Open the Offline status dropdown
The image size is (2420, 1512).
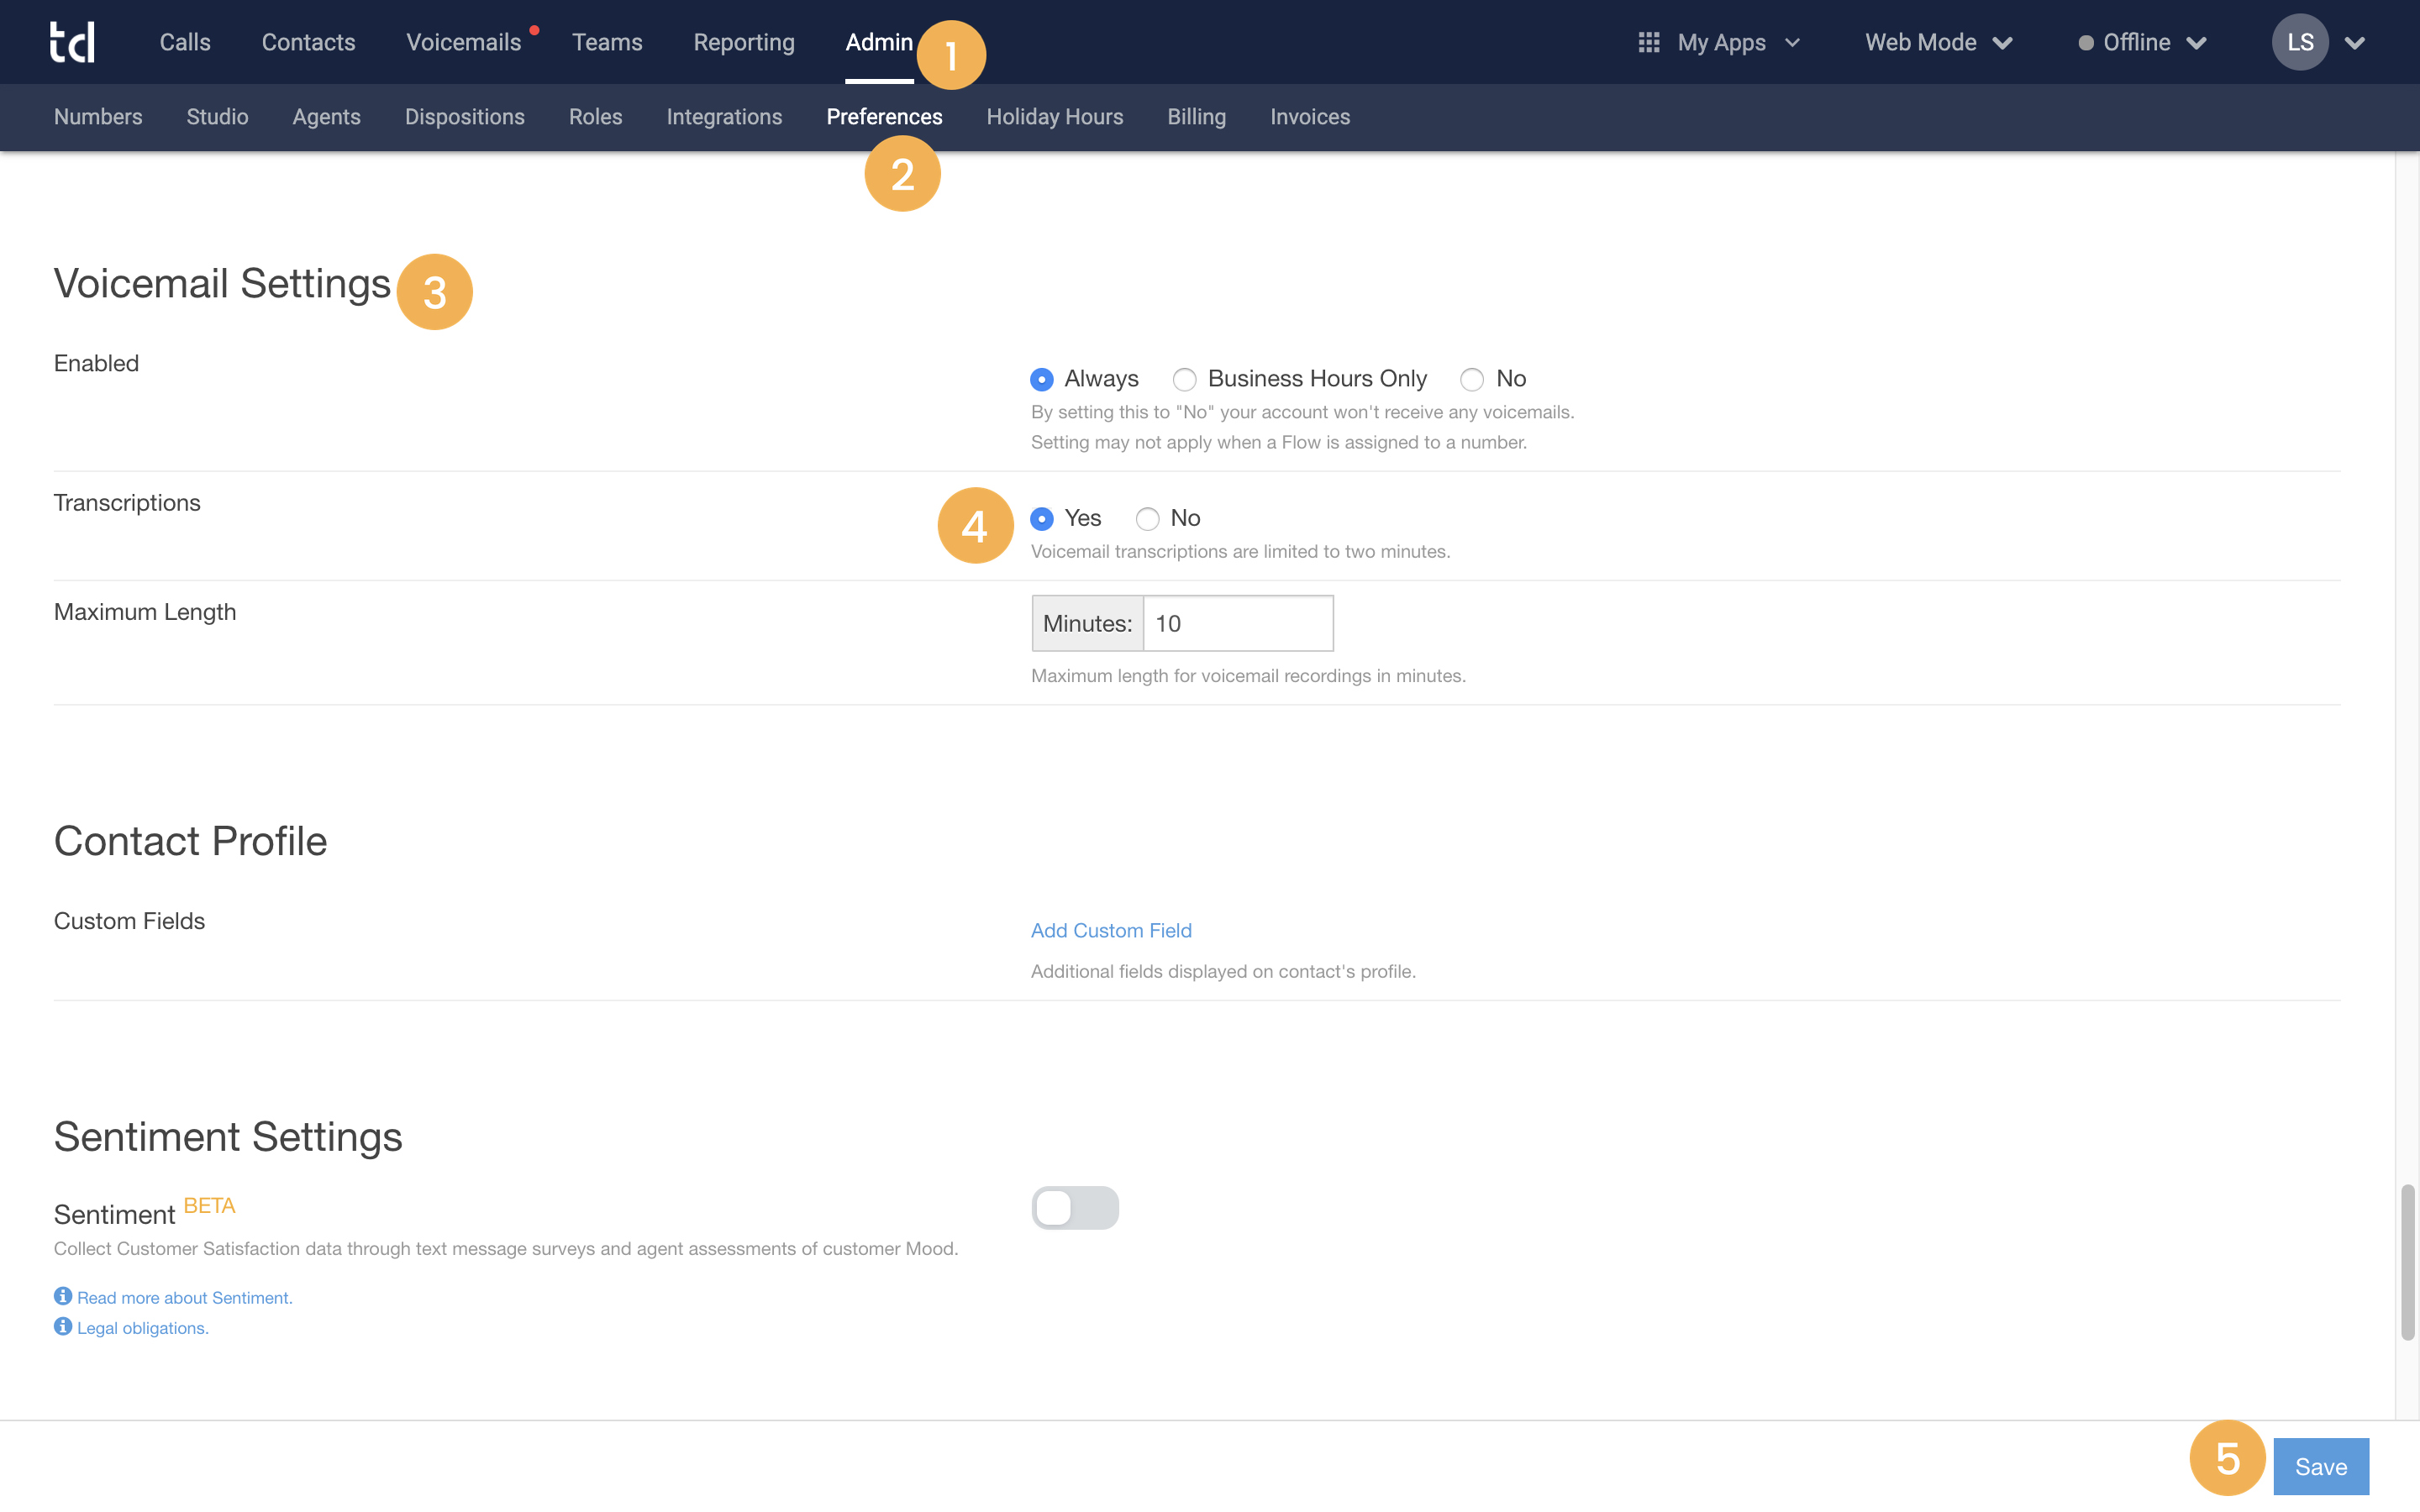(2142, 42)
